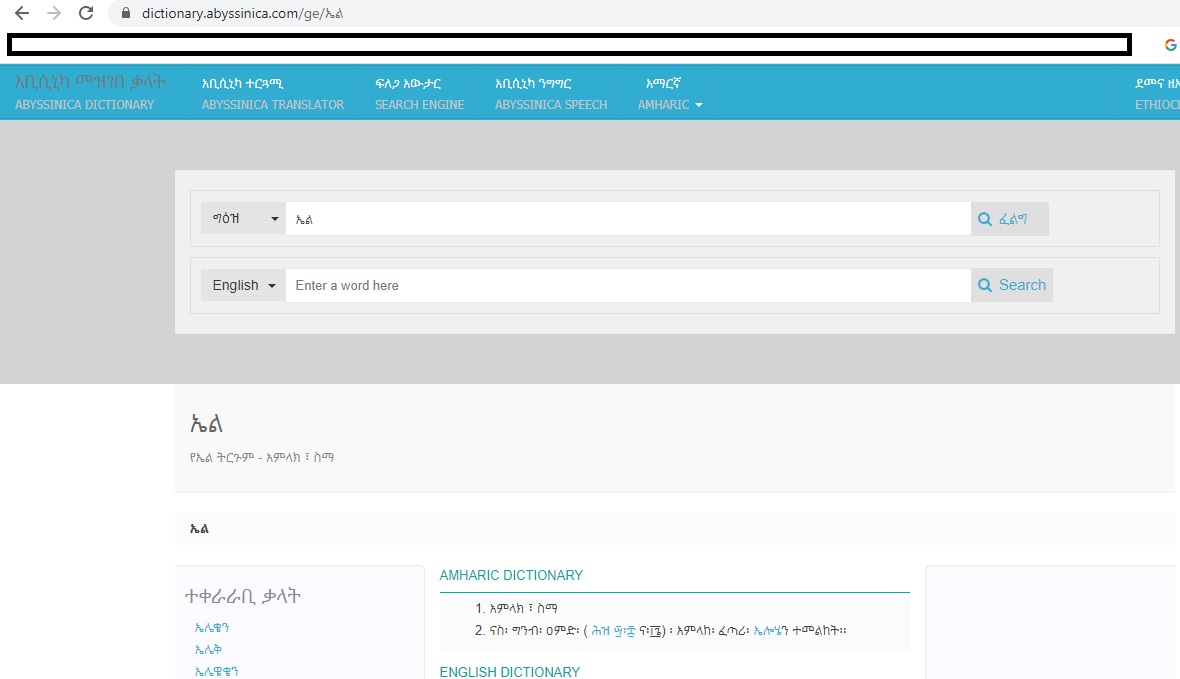Screen dimensions: 1180x679
Task: View site info via the padlock icon
Action: [x=126, y=14]
